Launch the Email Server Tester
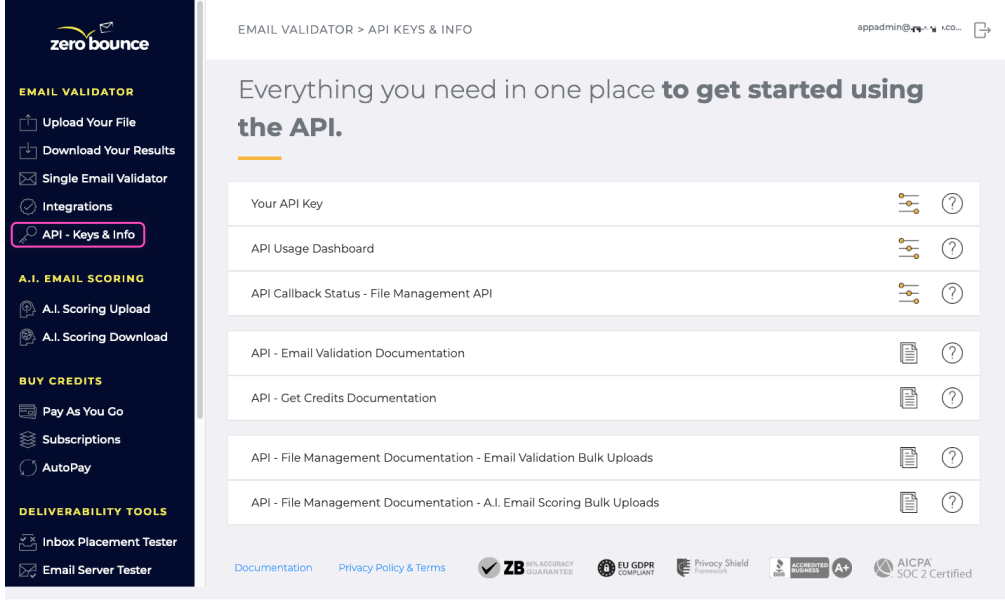 [x=96, y=570]
